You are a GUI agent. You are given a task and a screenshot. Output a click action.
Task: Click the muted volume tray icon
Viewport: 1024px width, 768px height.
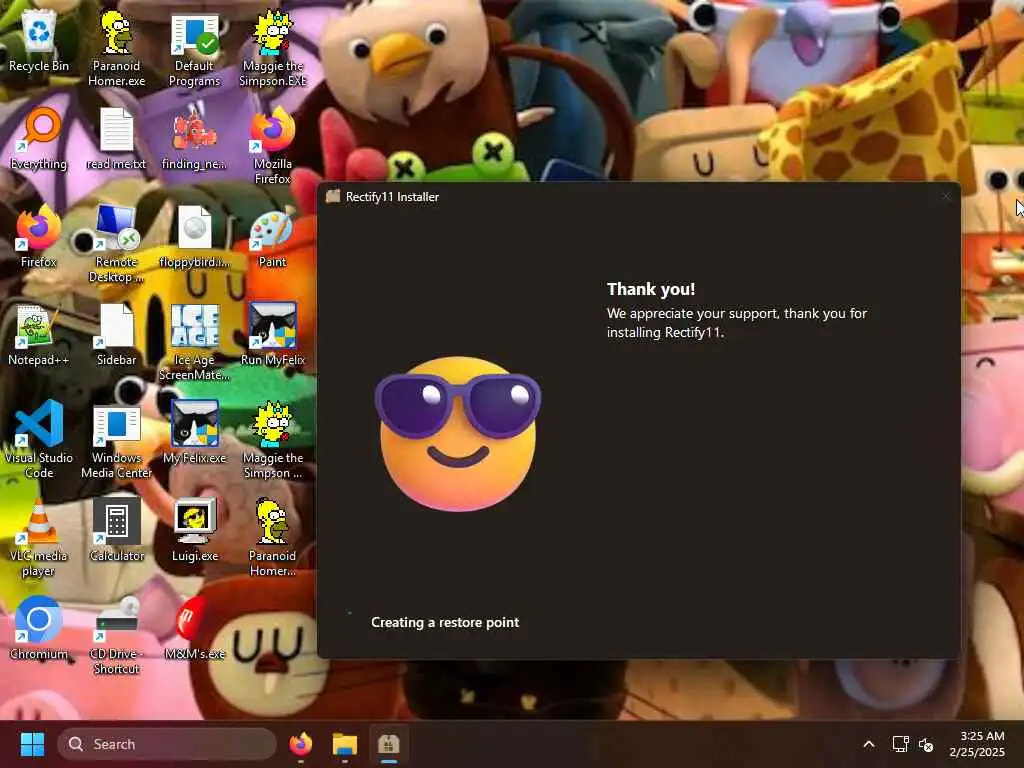925,744
